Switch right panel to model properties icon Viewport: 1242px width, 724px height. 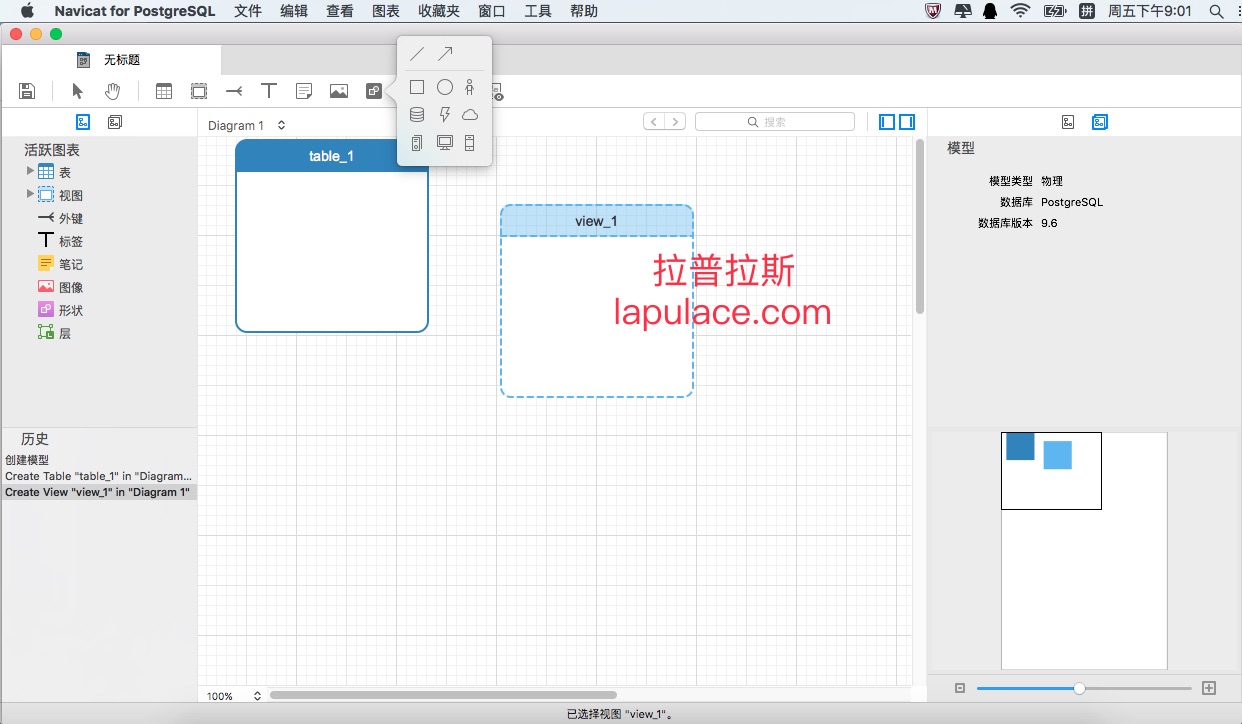coord(1100,122)
